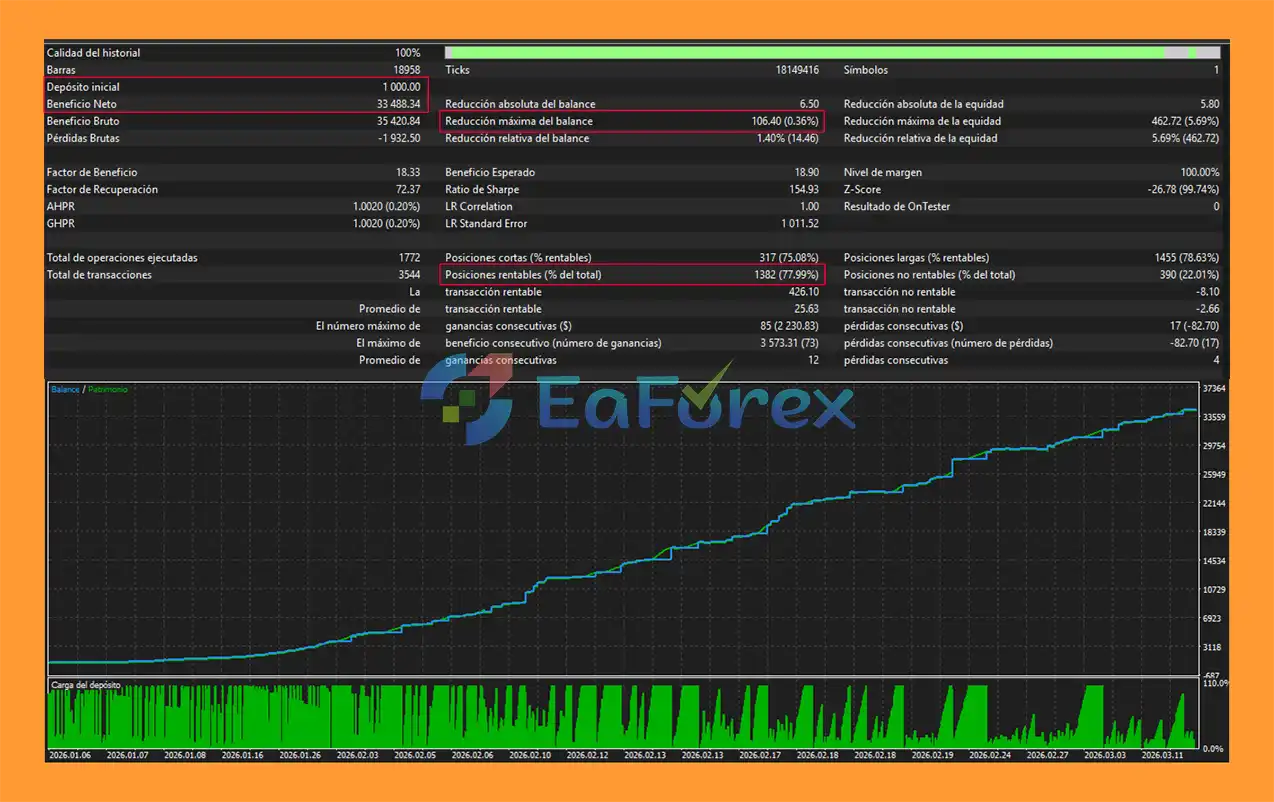Viewport: 1274px width, 802px height.
Task: Select Total de operaciones ejecutadas row
Action: tap(122, 258)
